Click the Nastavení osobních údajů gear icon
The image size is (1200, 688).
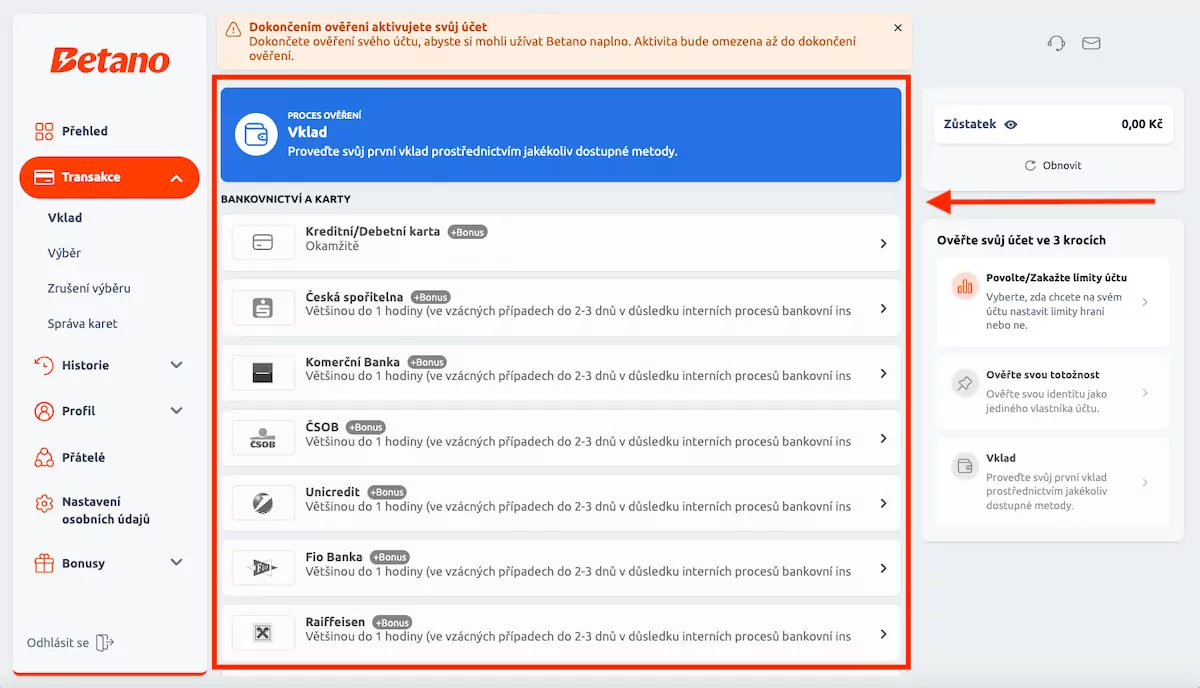click(x=44, y=504)
